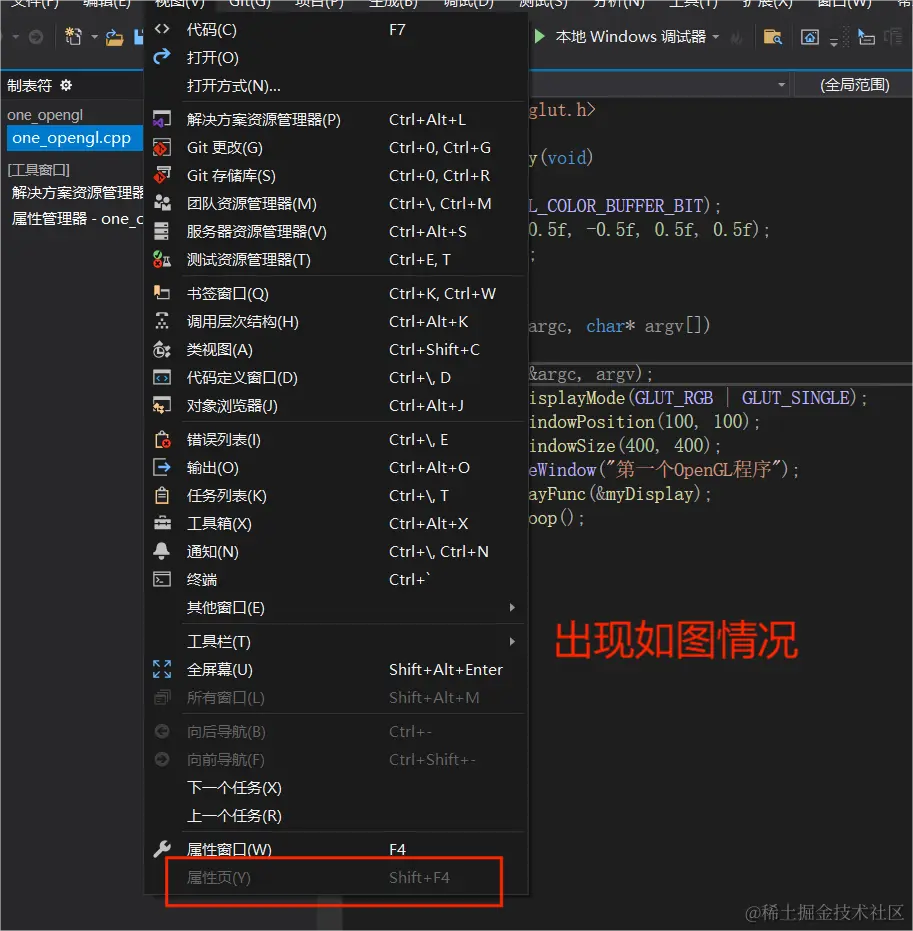Click the myDisplay argument in code editor

(x=649, y=493)
